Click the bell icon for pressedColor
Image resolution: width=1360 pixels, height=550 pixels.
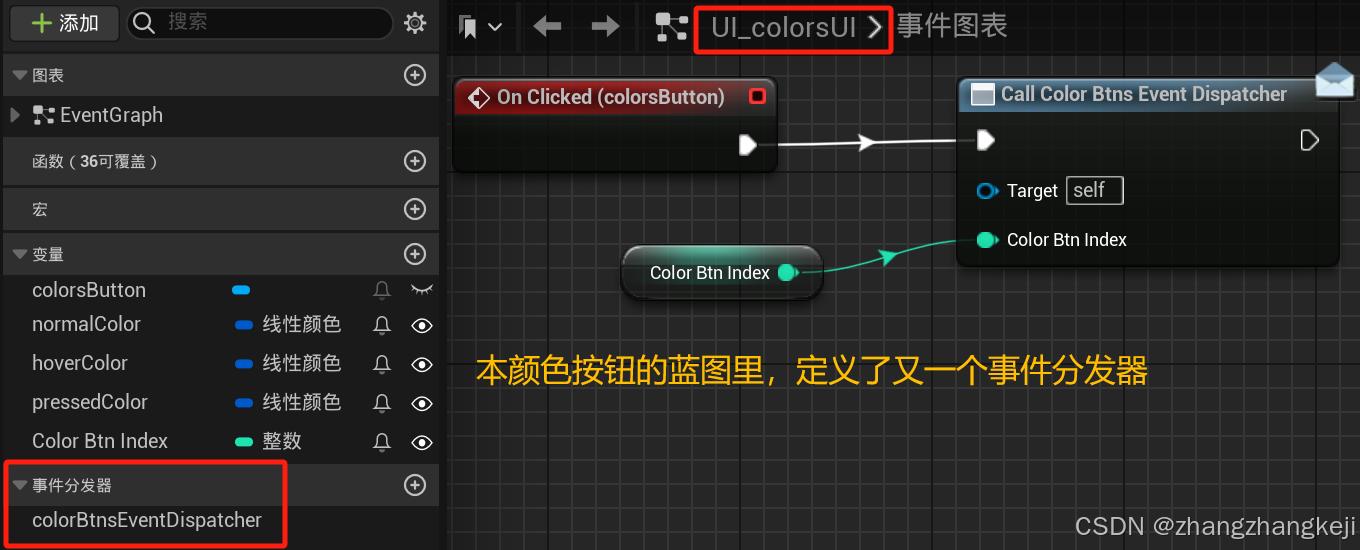coord(382,403)
